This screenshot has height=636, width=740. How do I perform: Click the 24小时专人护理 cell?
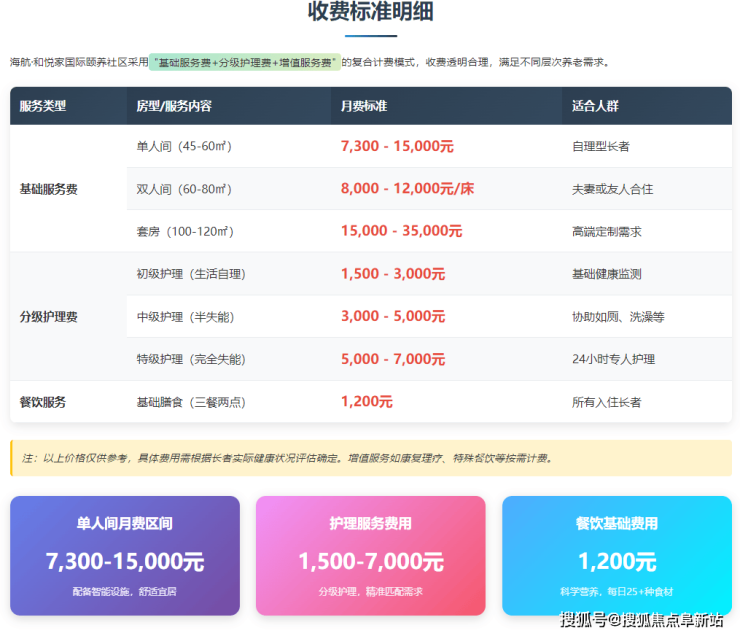(613, 359)
